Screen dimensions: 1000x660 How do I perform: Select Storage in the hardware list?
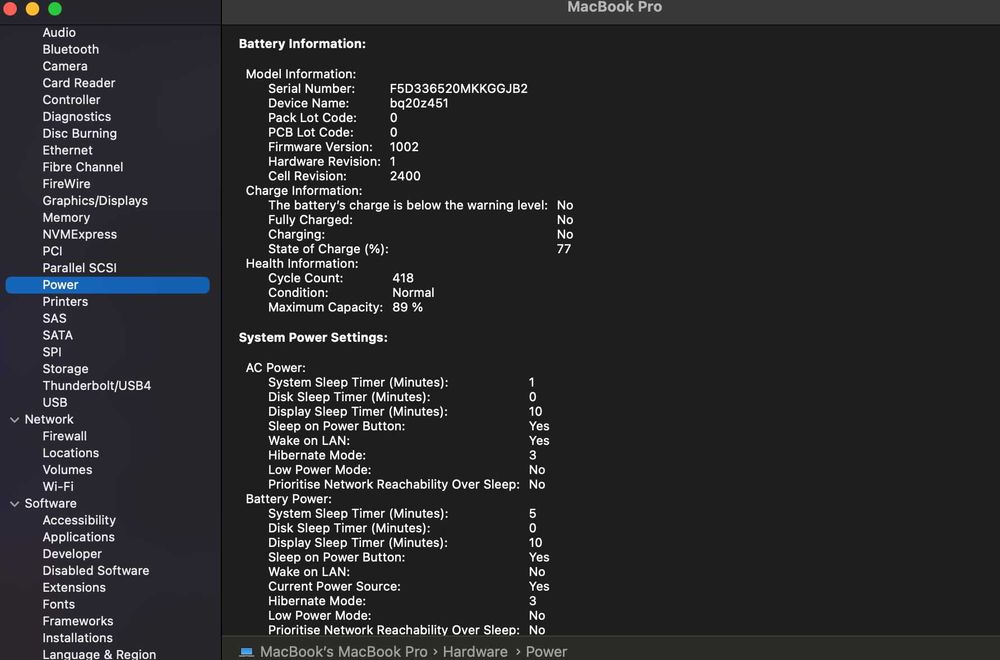click(x=65, y=369)
